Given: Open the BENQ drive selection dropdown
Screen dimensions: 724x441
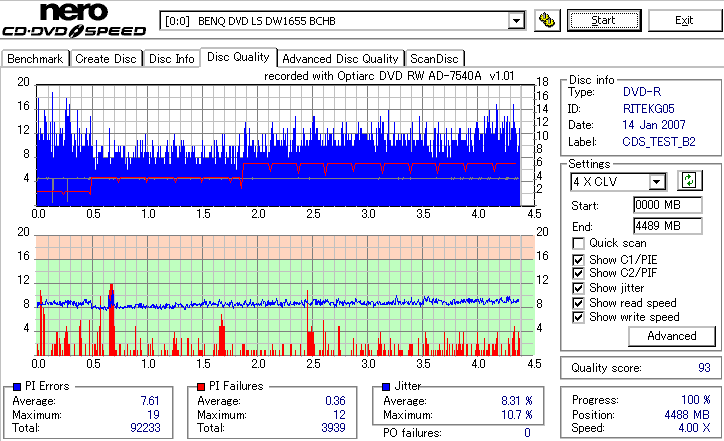Looking at the screenshot, I should coord(516,21).
